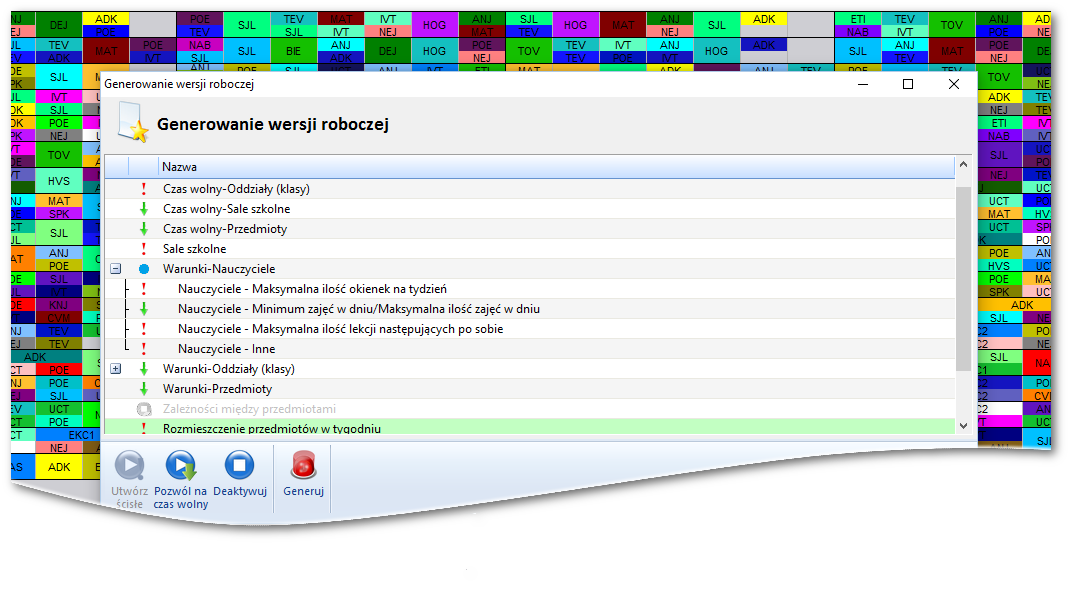Viewport: 1070px width, 589px height.
Task: Select Nauczyciele - Maksymalna ilość okienek na tydzień
Action: [x=312, y=289]
